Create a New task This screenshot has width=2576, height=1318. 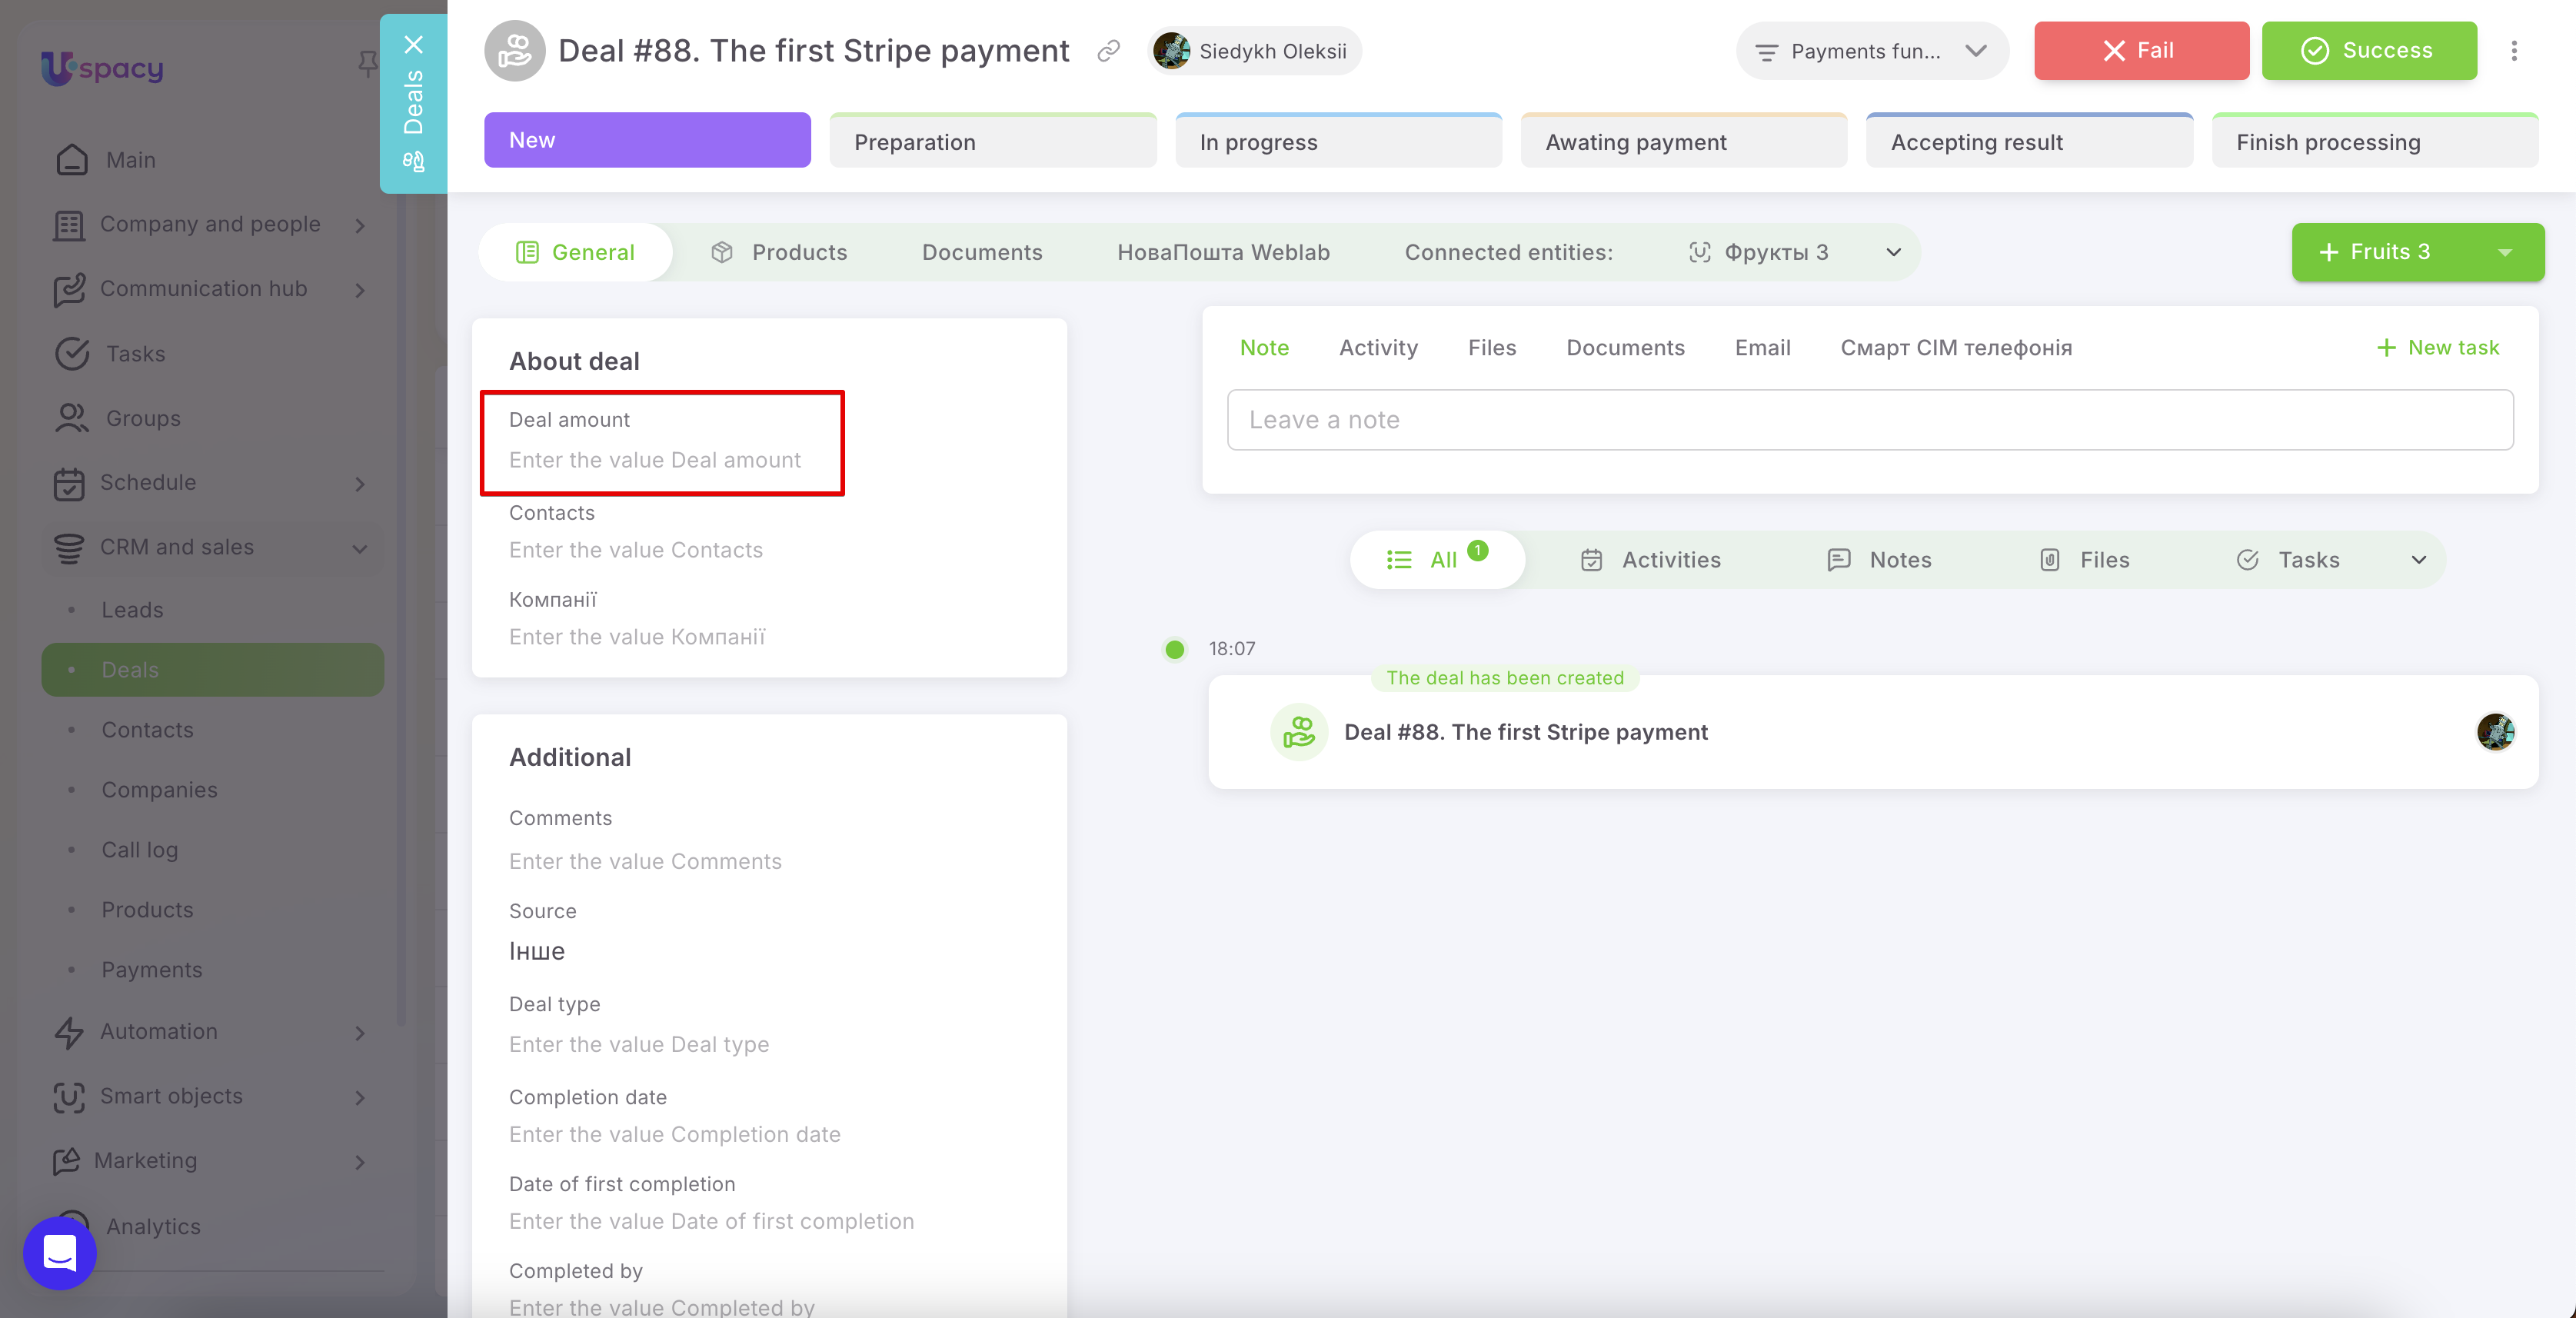click(x=2438, y=348)
